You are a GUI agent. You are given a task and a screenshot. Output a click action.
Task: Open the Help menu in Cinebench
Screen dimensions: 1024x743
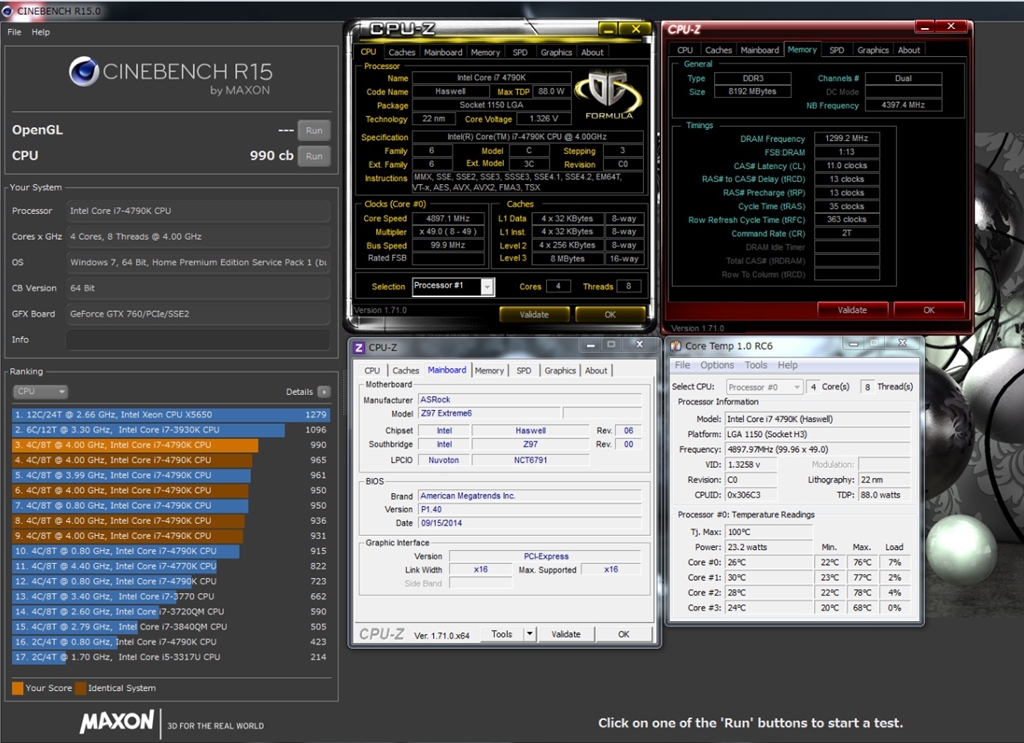[40, 32]
